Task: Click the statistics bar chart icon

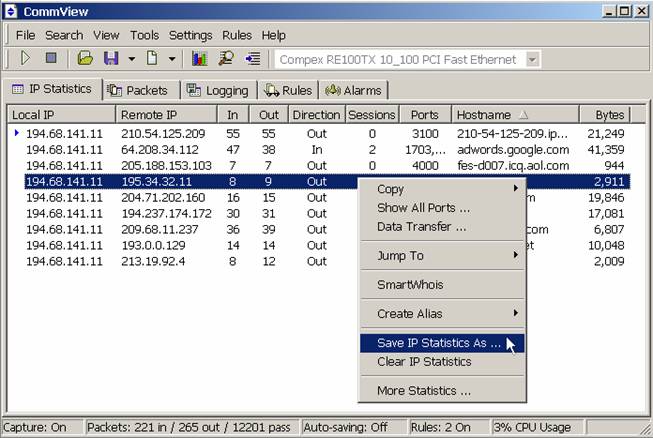Action: tap(199, 59)
